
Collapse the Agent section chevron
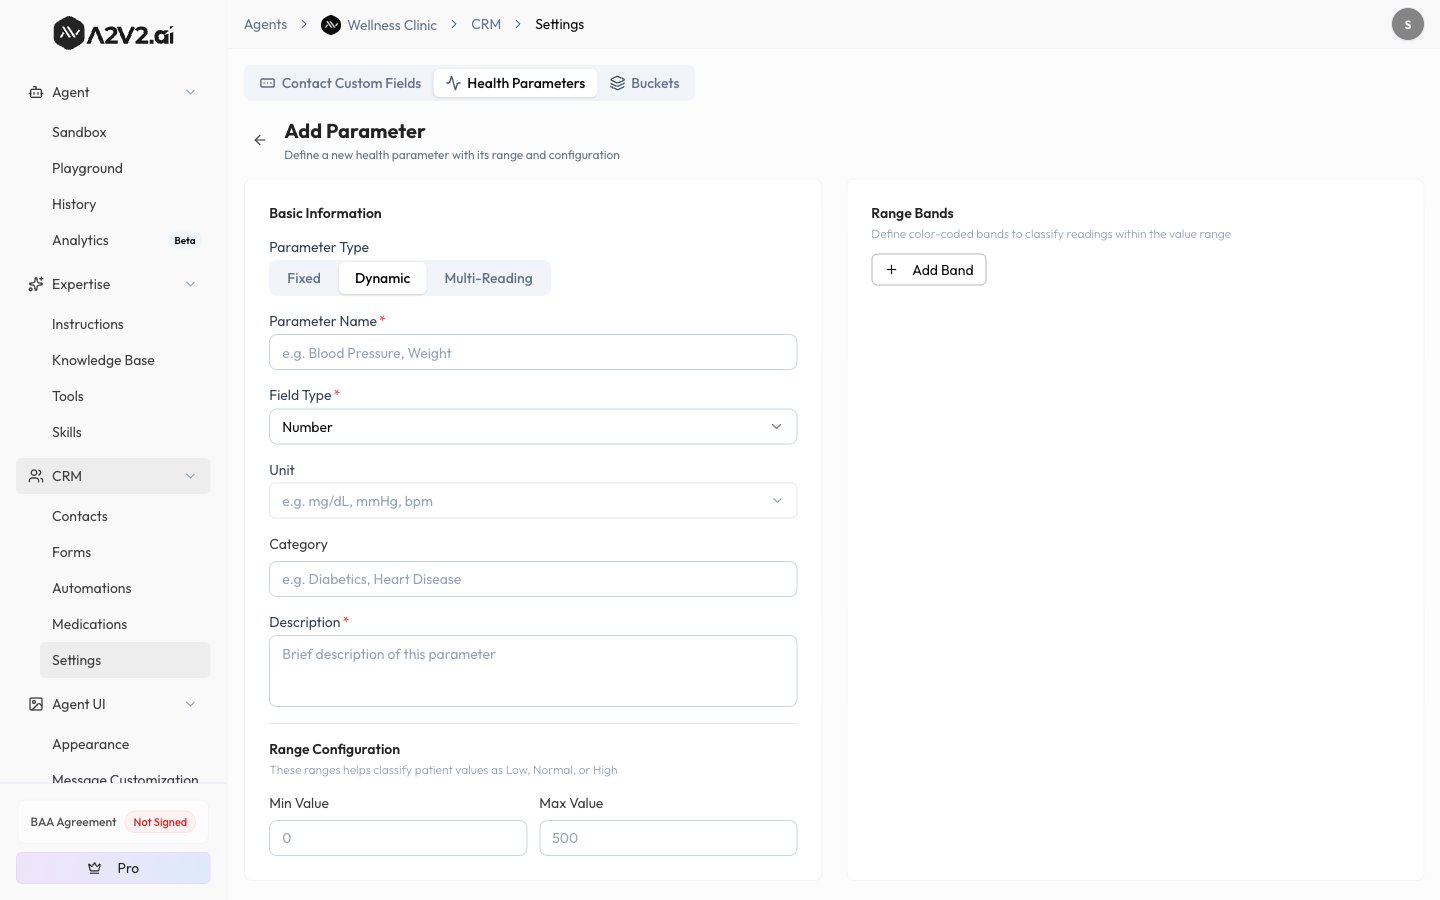pyautogui.click(x=191, y=92)
